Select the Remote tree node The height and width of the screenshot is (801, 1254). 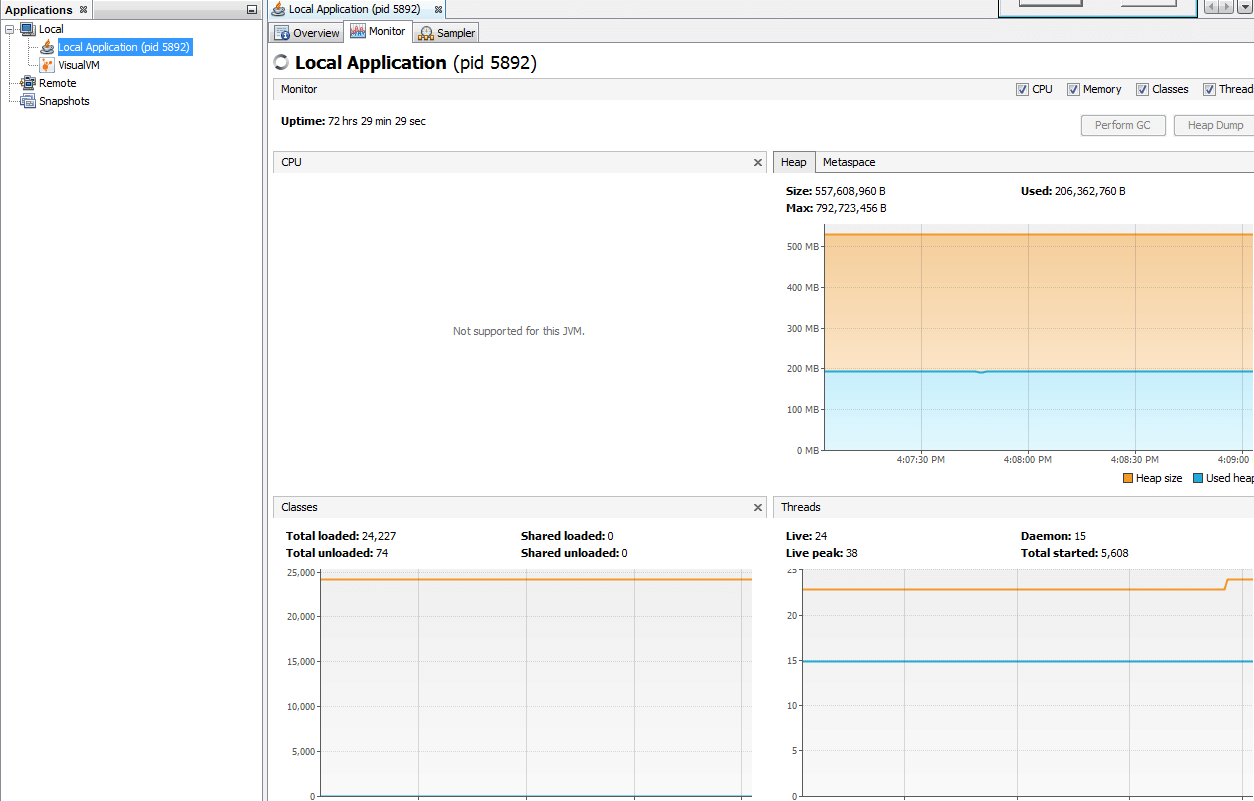coord(57,83)
